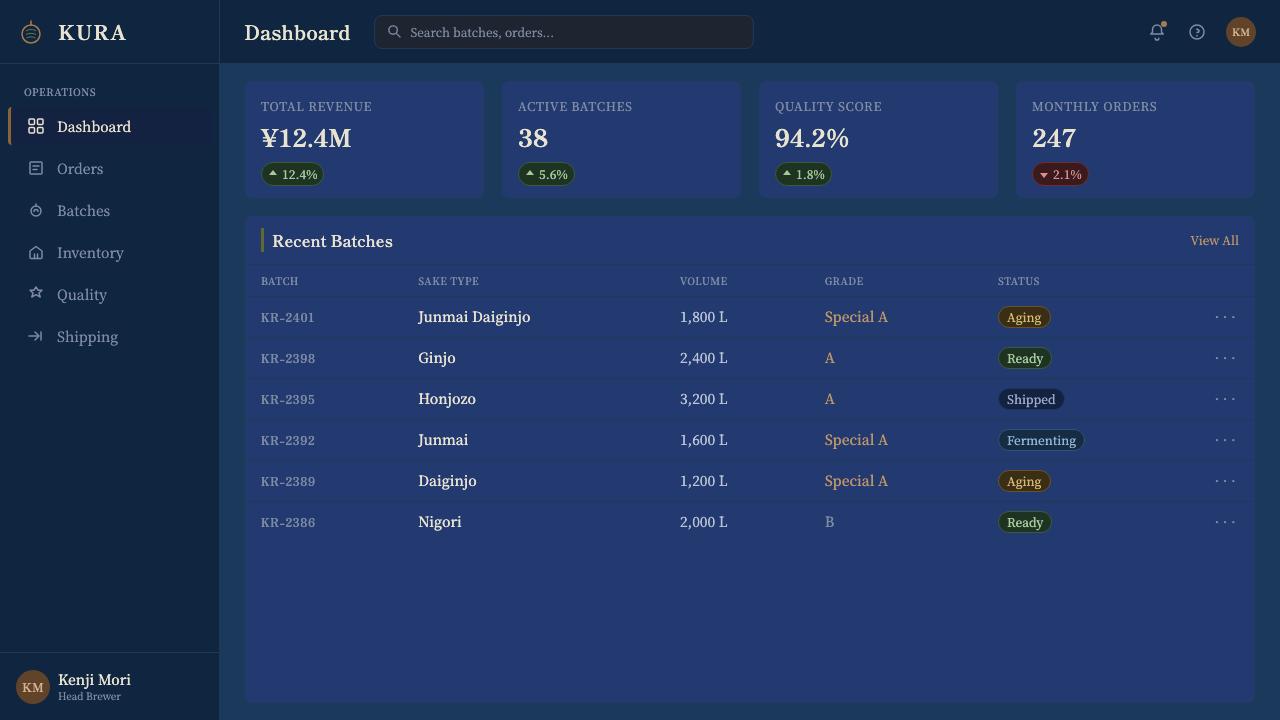The width and height of the screenshot is (1280, 720).
Task: Open more options for Nigori batch
Action: coord(1225,522)
